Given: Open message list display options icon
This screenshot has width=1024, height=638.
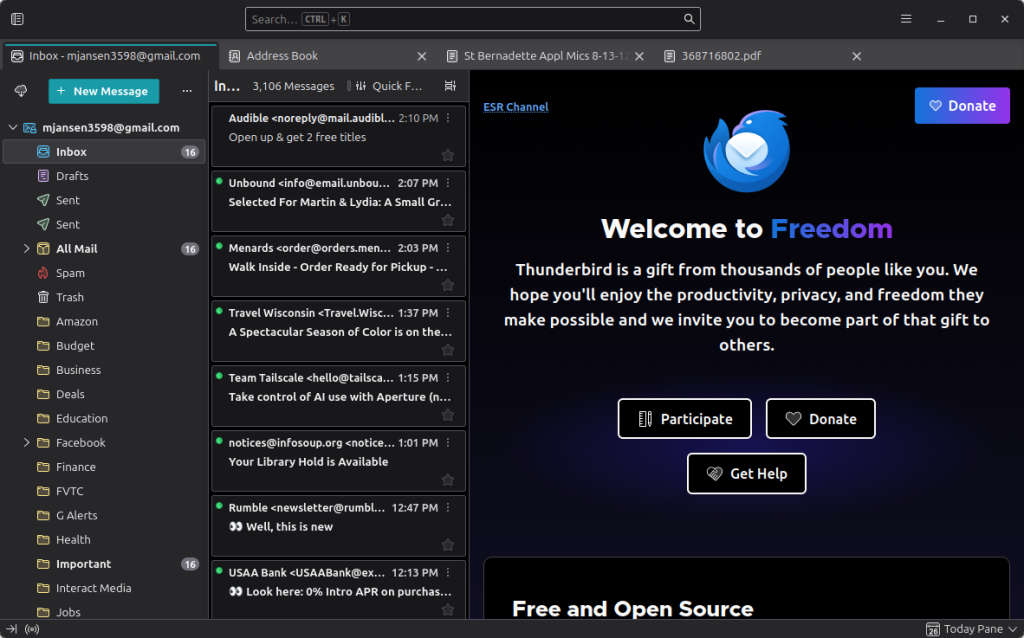Looking at the screenshot, I should (450, 86).
